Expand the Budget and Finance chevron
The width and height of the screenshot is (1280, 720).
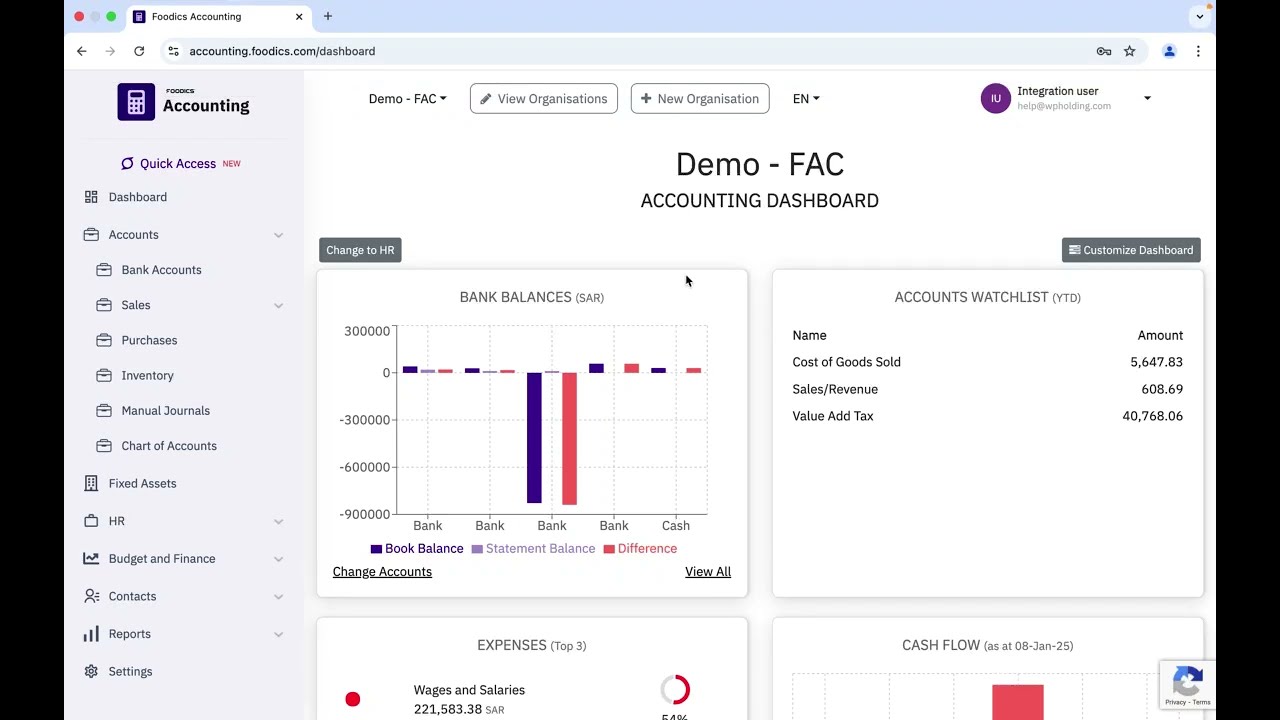pos(278,559)
